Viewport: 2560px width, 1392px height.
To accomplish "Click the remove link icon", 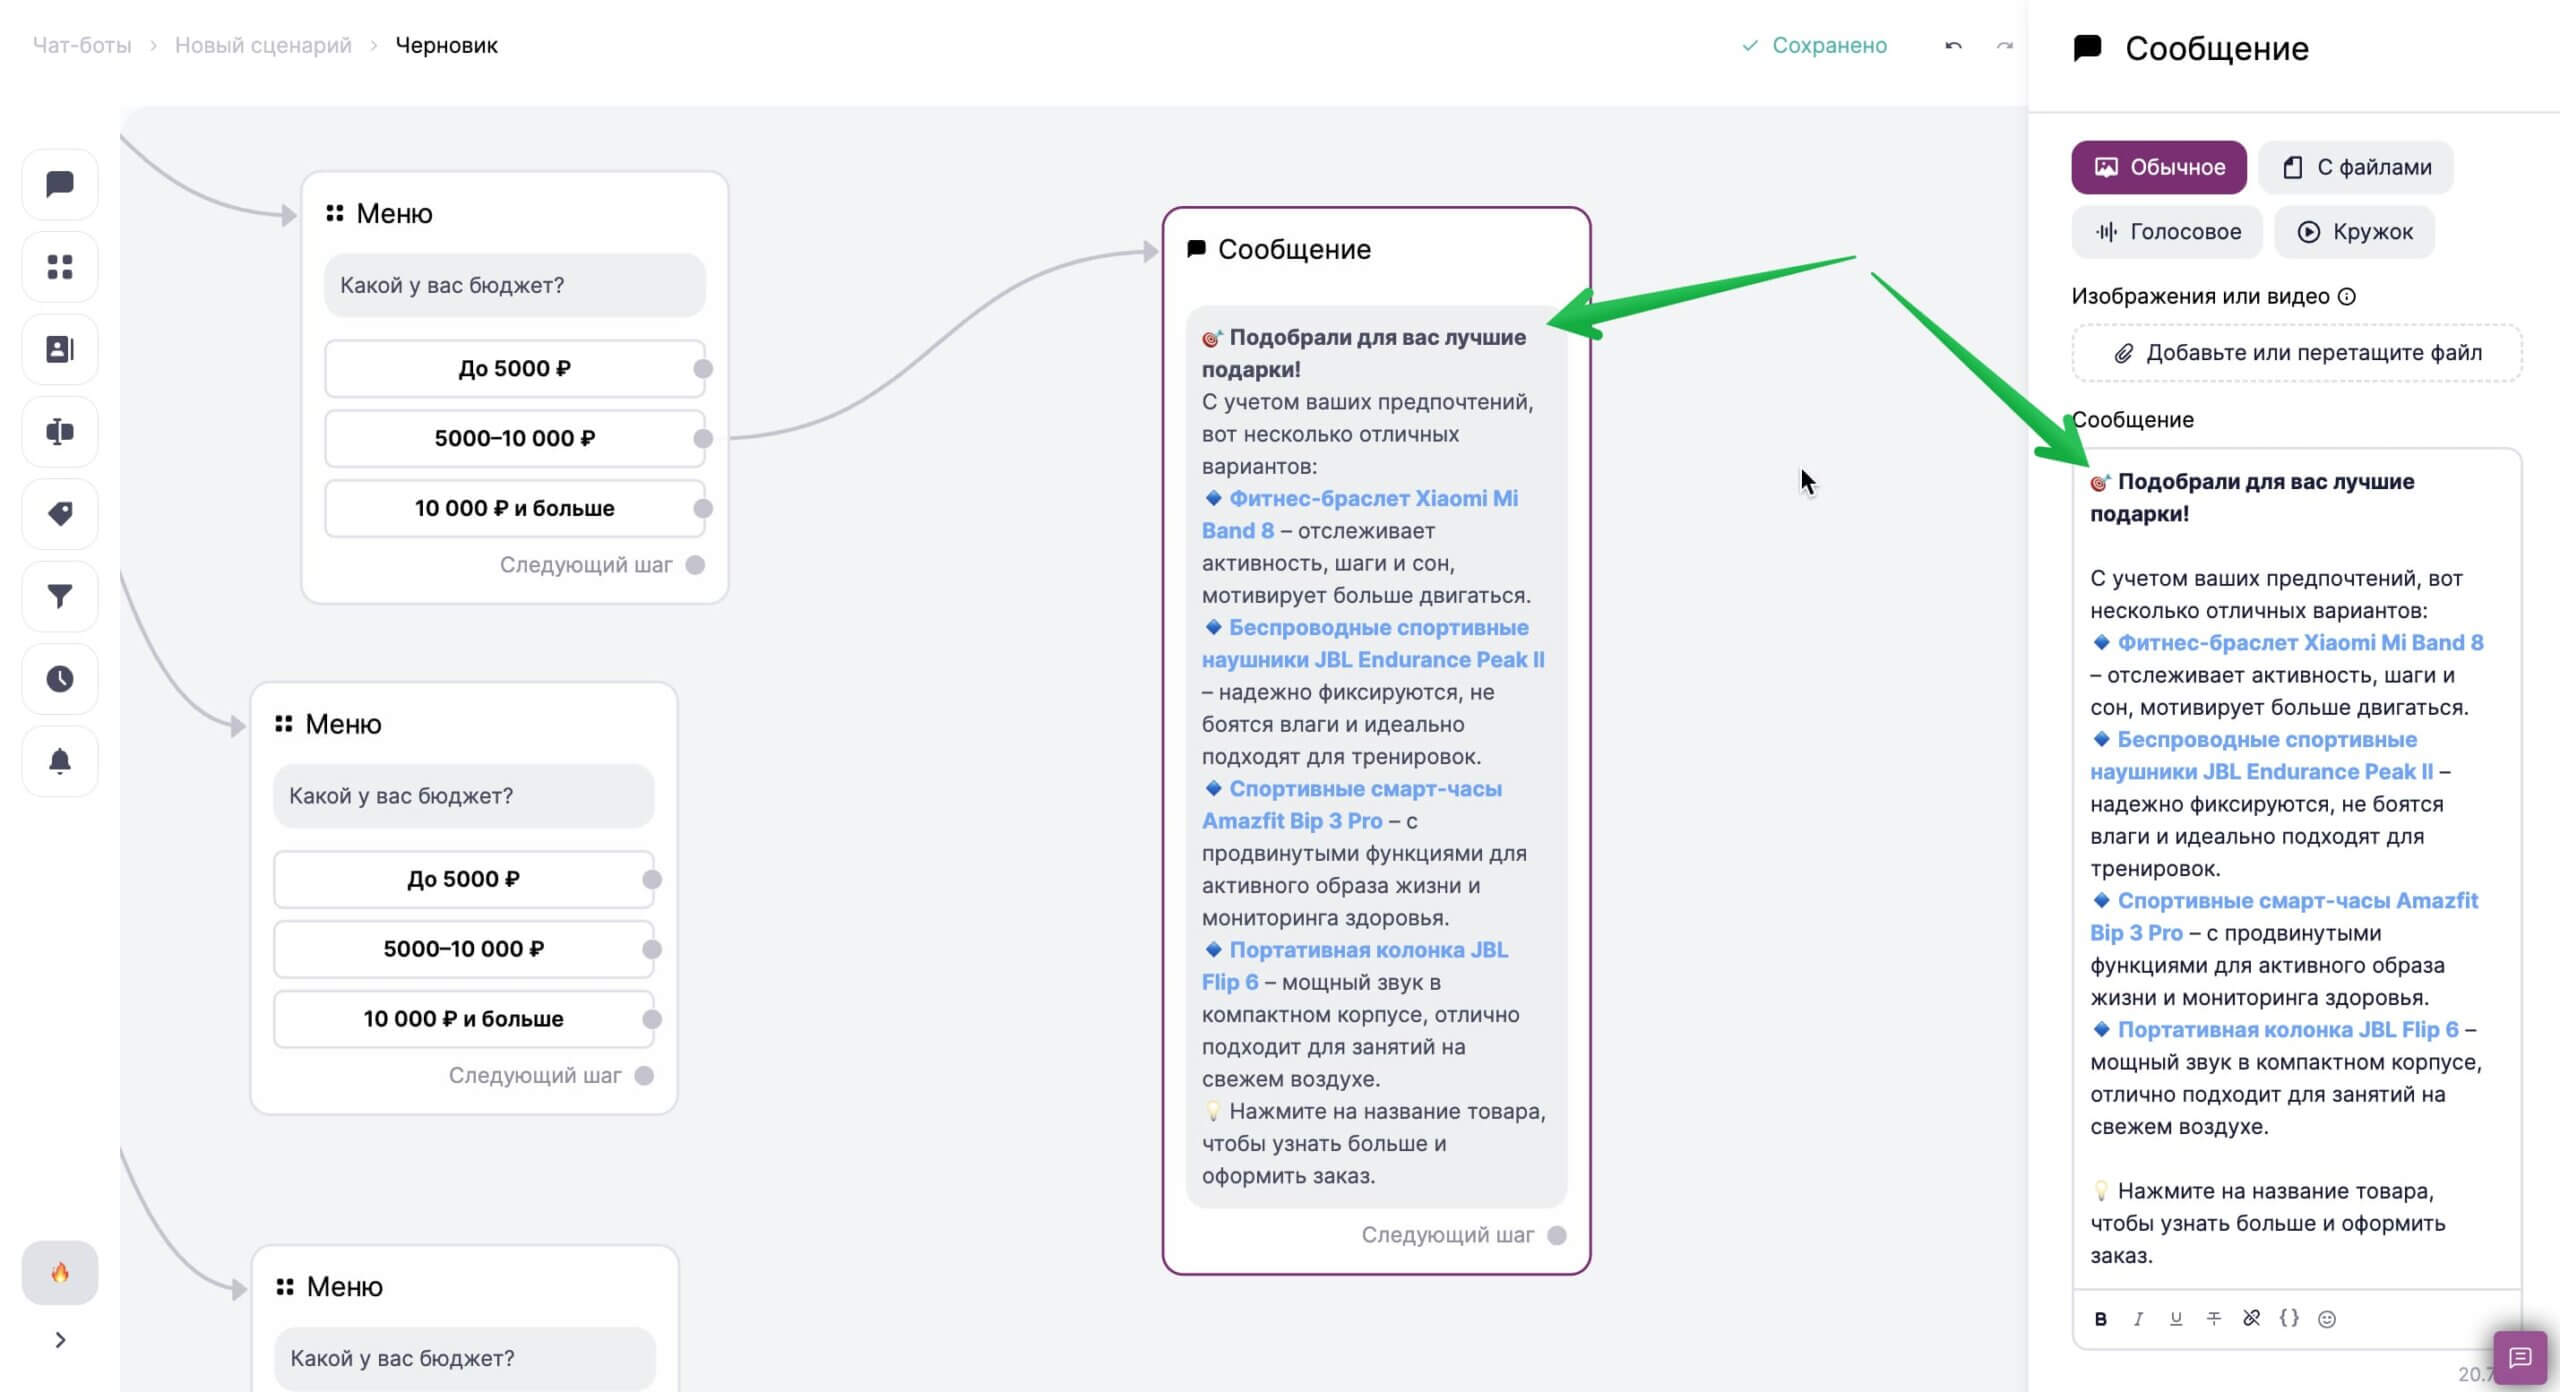I will point(2251,1319).
